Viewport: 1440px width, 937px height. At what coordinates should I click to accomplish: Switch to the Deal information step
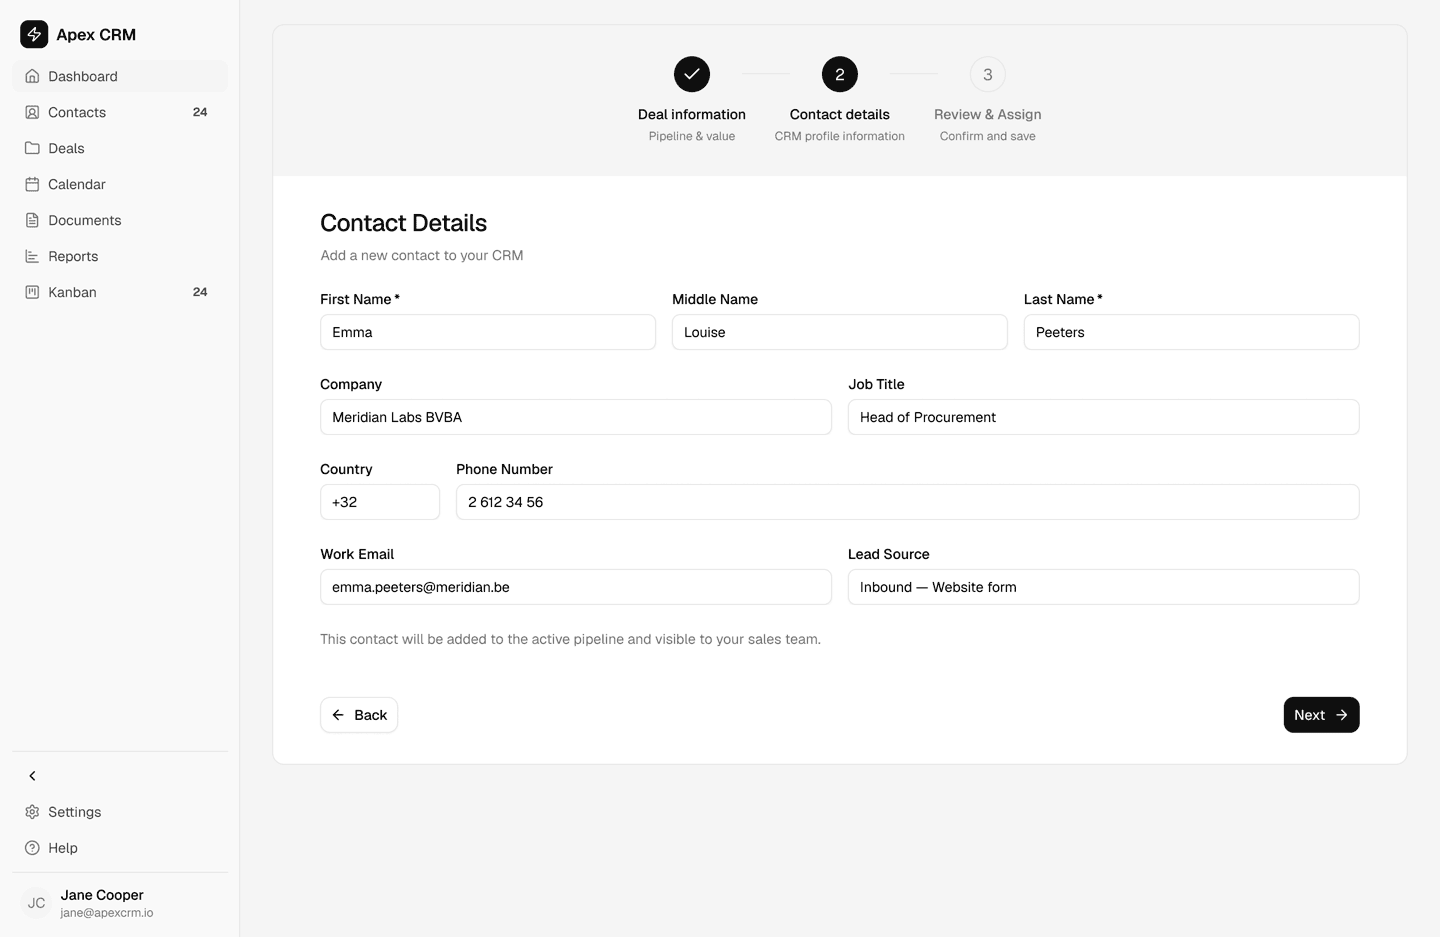[x=691, y=74]
